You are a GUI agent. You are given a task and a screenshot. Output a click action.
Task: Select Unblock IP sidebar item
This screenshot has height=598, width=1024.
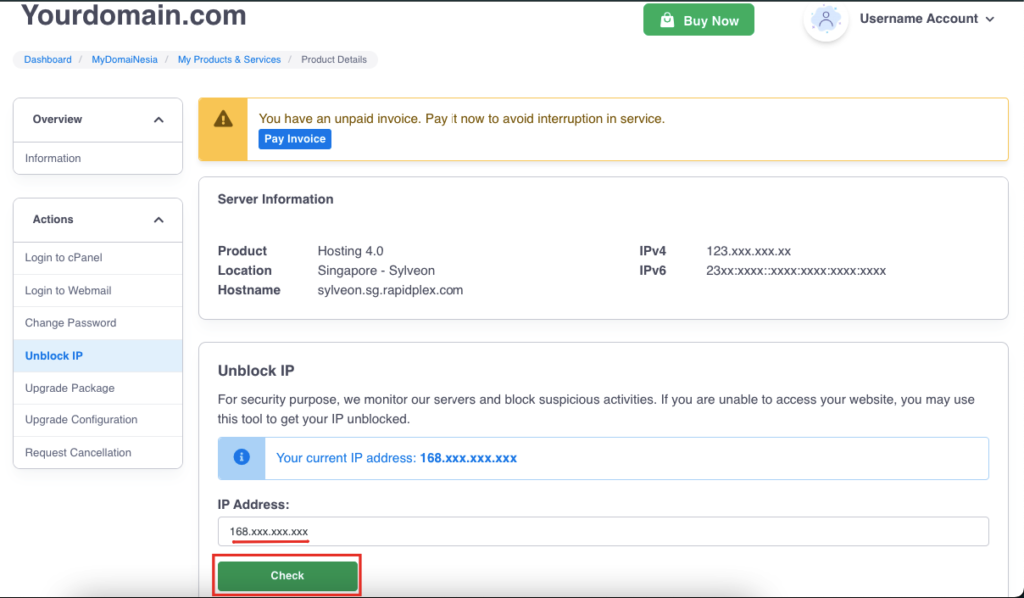click(x=98, y=356)
